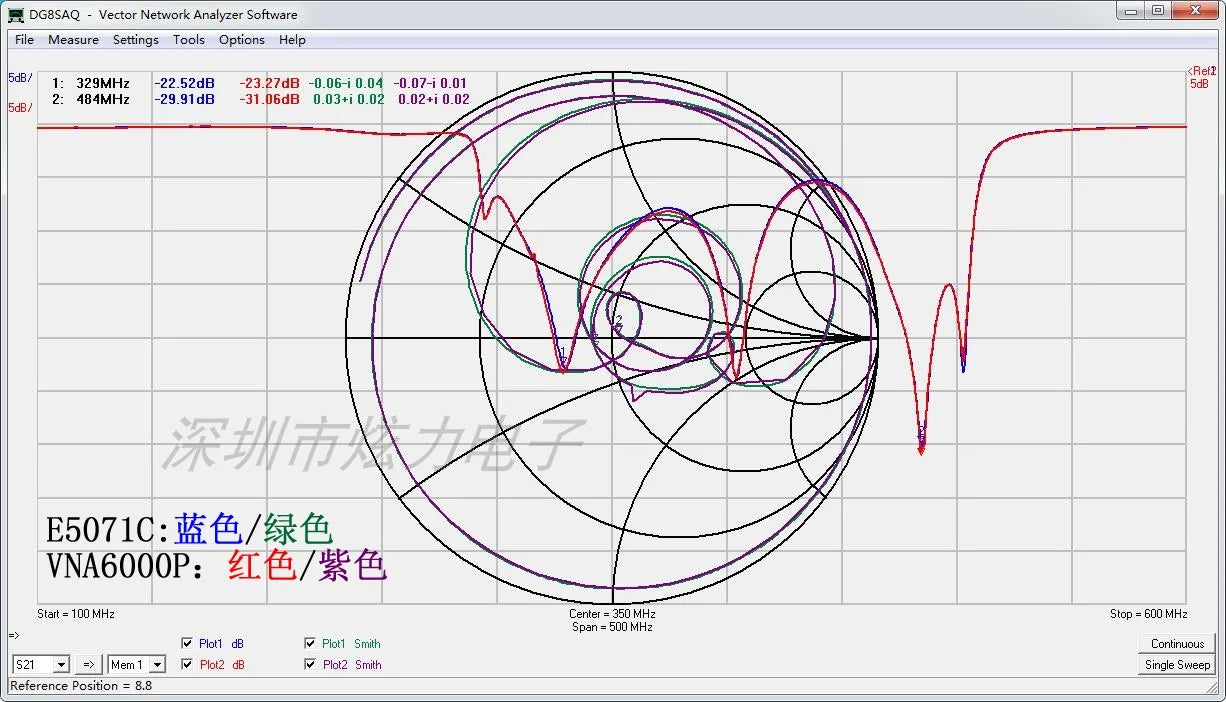Expand the S21 parameter dropdown

[60, 665]
